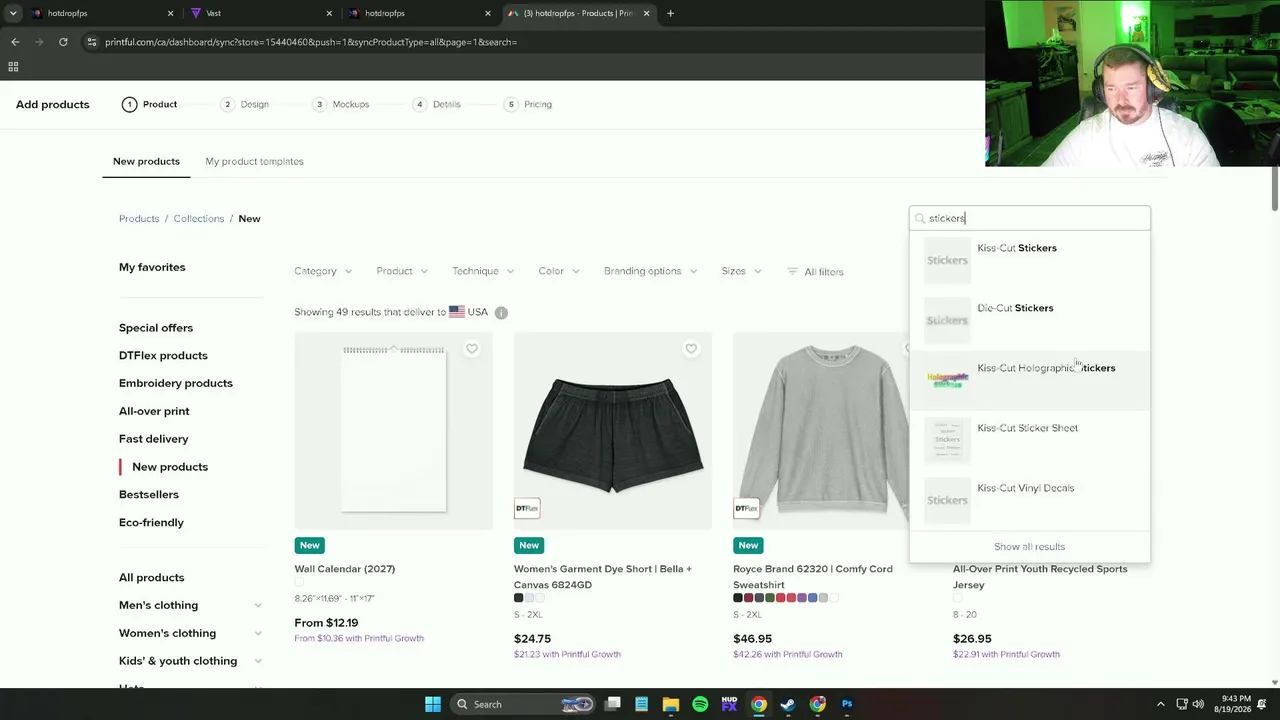The height and width of the screenshot is (720, 1280).
Task: Open the Notepad icon on the taskbar
Action: (x=642, y=704)
